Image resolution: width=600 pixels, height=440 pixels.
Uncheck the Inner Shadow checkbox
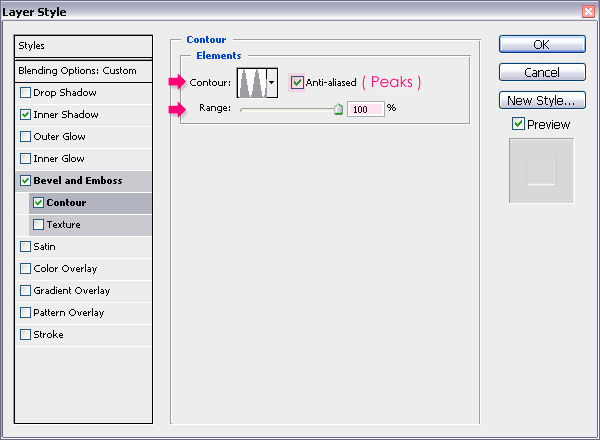[x=25, y=114]
